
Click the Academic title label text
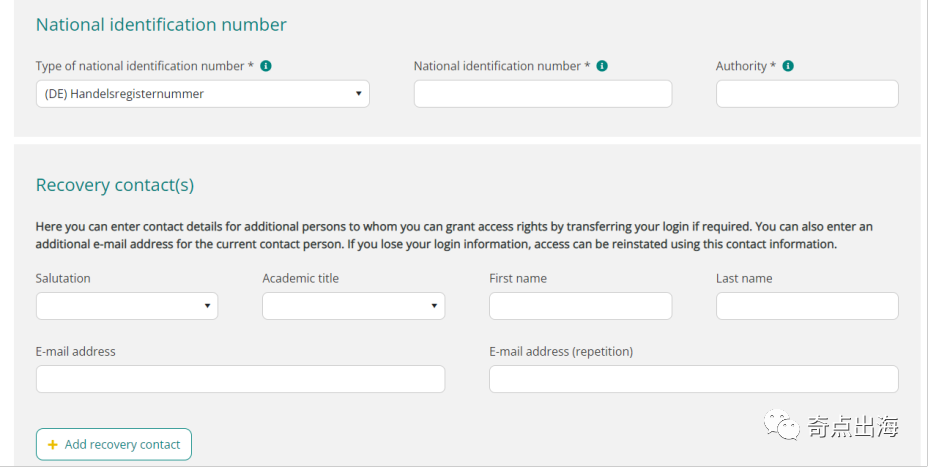click(300, 278)
